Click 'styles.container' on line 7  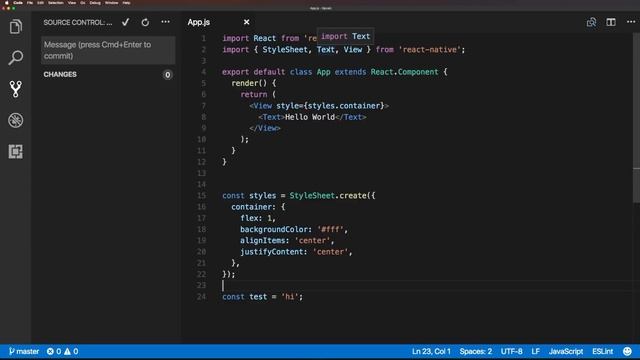pyautogui.click(x=344, y=106)
